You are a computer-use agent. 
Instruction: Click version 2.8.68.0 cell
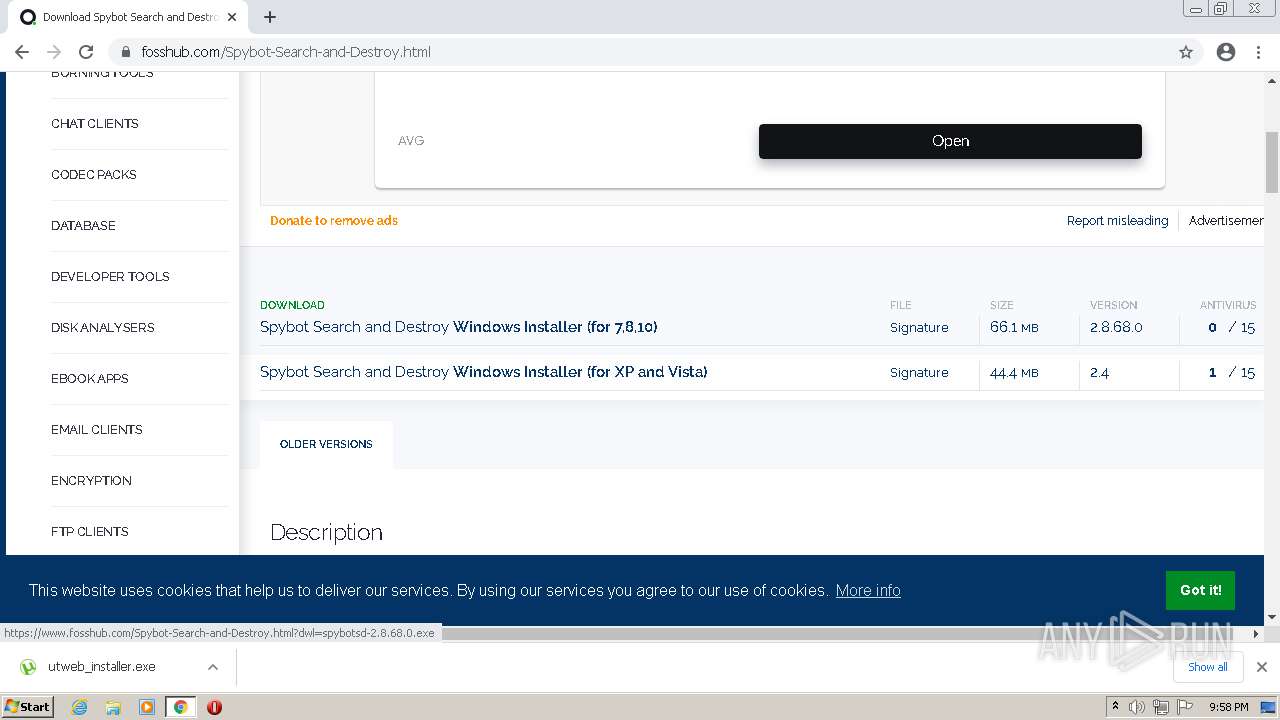point(1116,327)
